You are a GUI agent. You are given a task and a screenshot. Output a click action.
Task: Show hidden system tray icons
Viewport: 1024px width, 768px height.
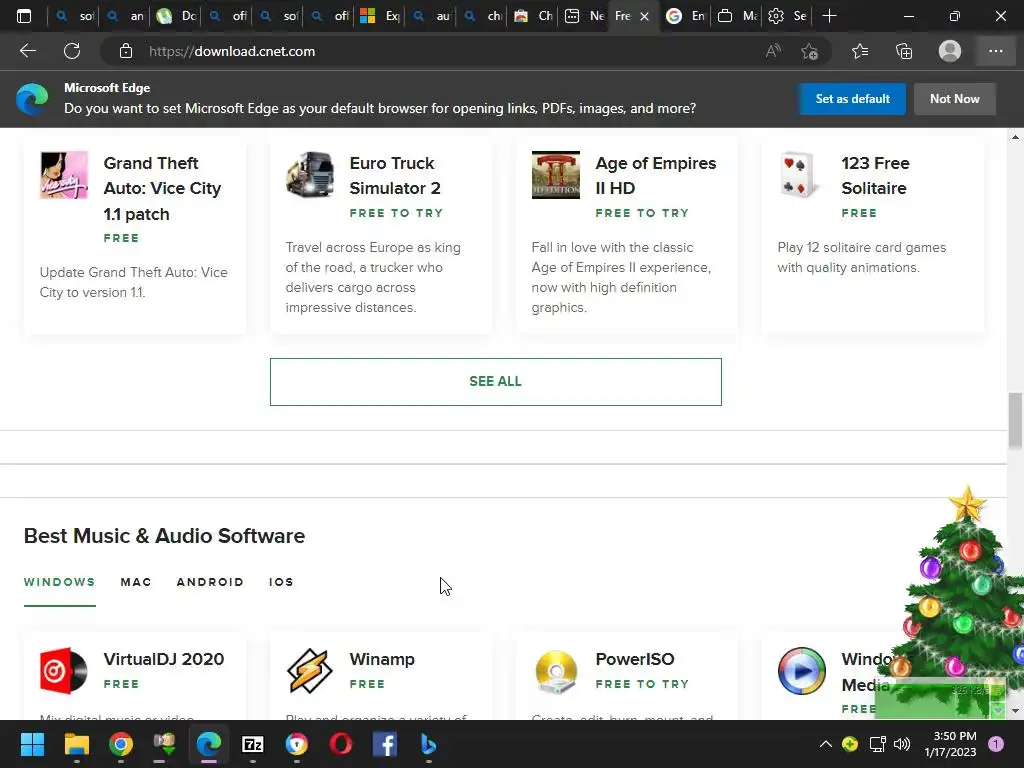click(825, 744)
